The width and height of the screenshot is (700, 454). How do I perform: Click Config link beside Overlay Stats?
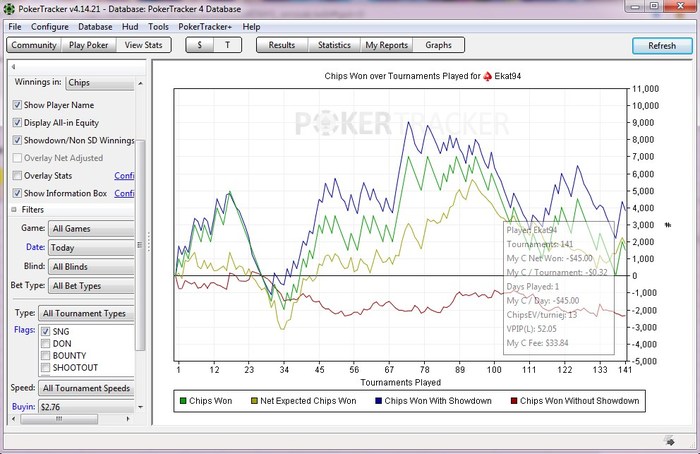pyautogui.click(x=124, y=175)
